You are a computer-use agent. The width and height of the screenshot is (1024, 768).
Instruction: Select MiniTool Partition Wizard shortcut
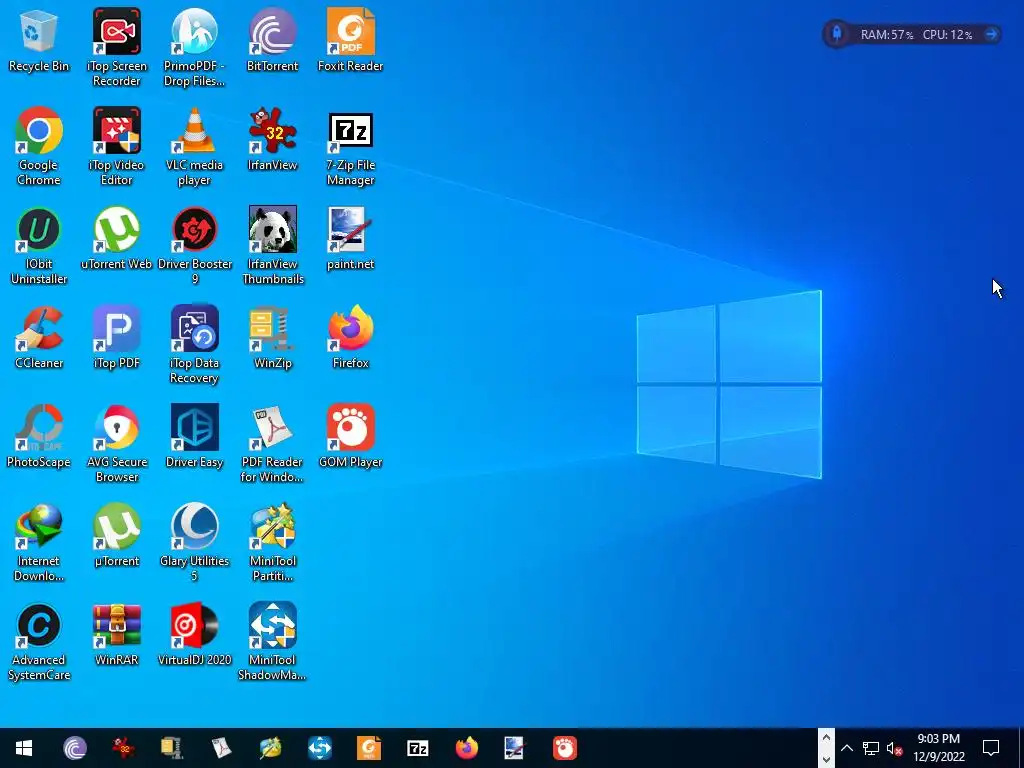(x=272, y=543)
